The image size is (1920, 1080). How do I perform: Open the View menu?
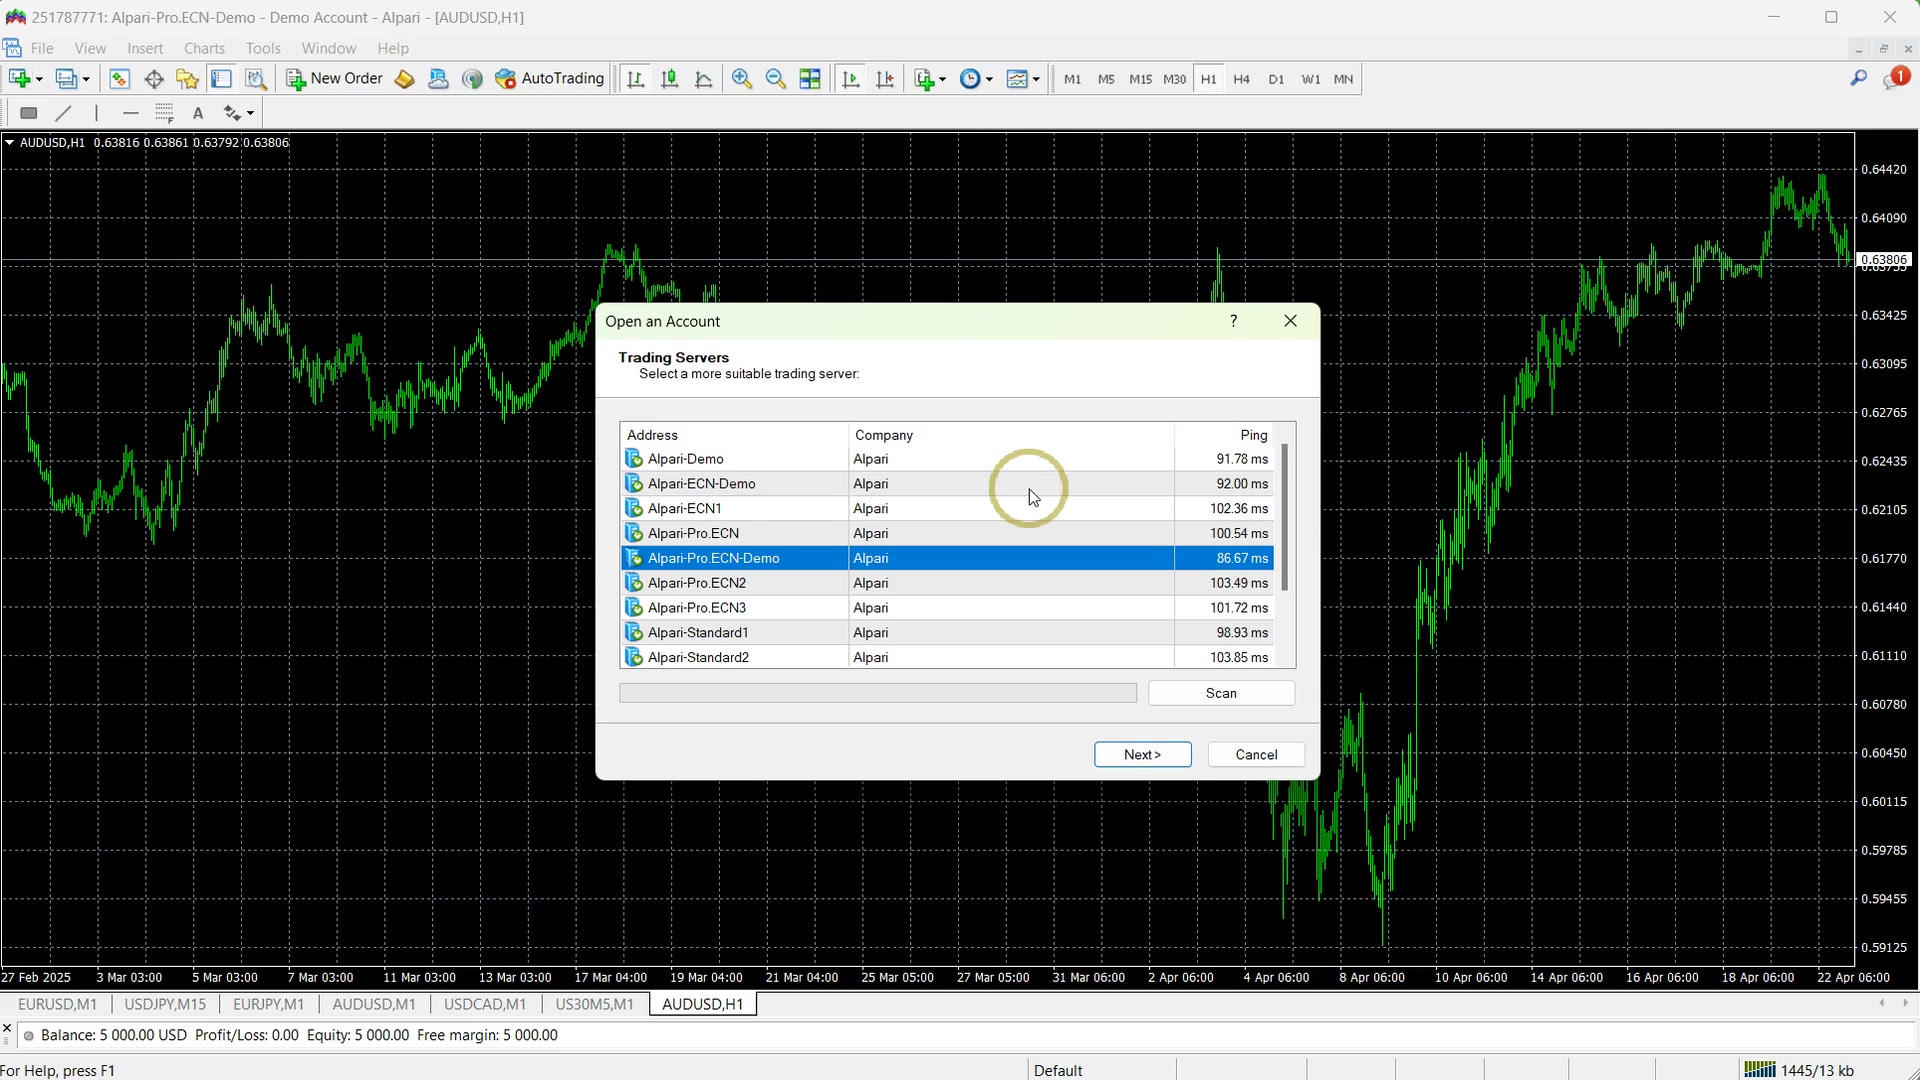(90, 48)
